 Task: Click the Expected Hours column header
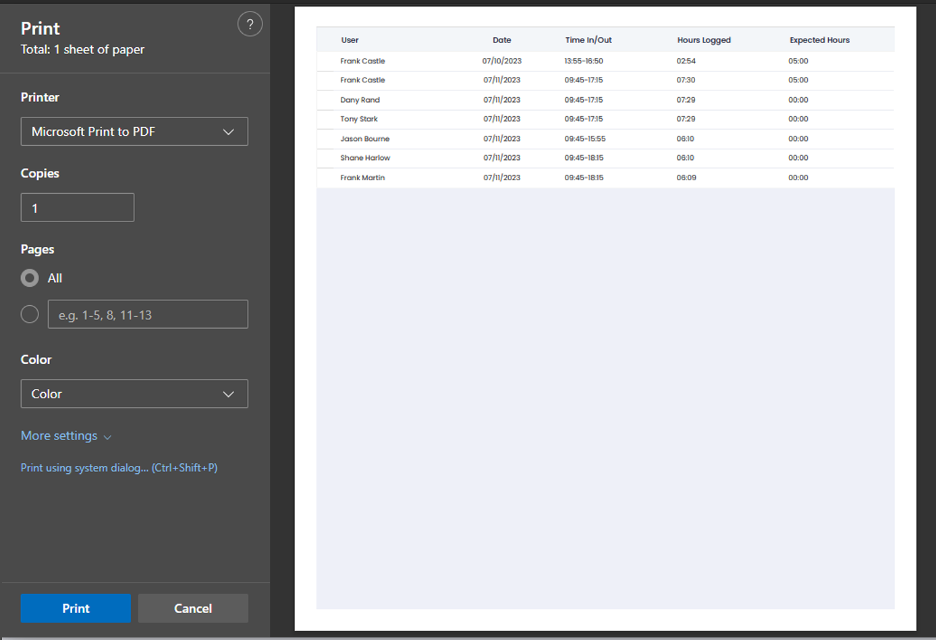click(x=819, y=40)
